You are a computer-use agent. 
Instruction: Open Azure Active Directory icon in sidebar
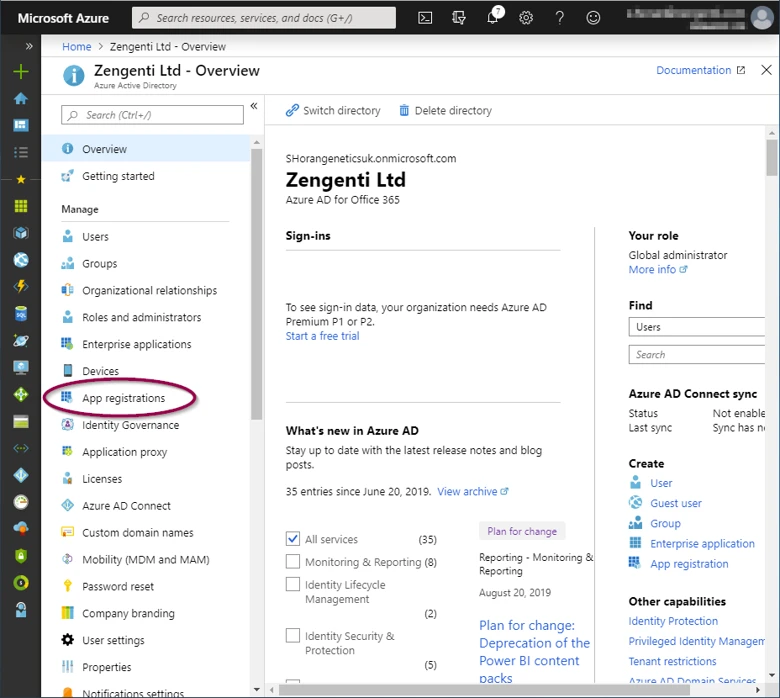(21, 475)
